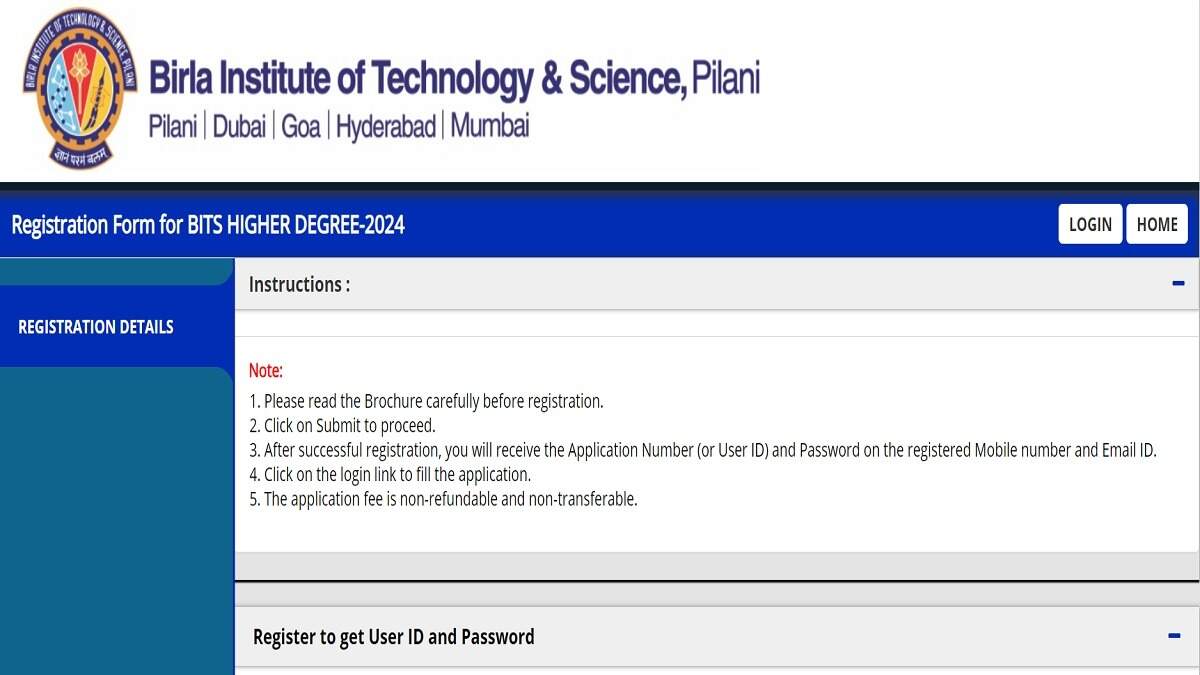1200x675 pixels.
Task: Collapse the Register to get User ID section
Action: (1175, 636)
